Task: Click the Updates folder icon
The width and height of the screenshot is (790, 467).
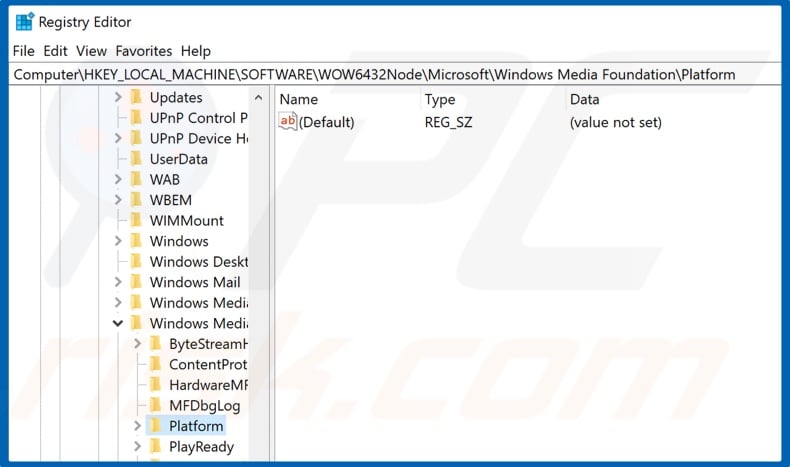Action: click(x=136, y=97)
